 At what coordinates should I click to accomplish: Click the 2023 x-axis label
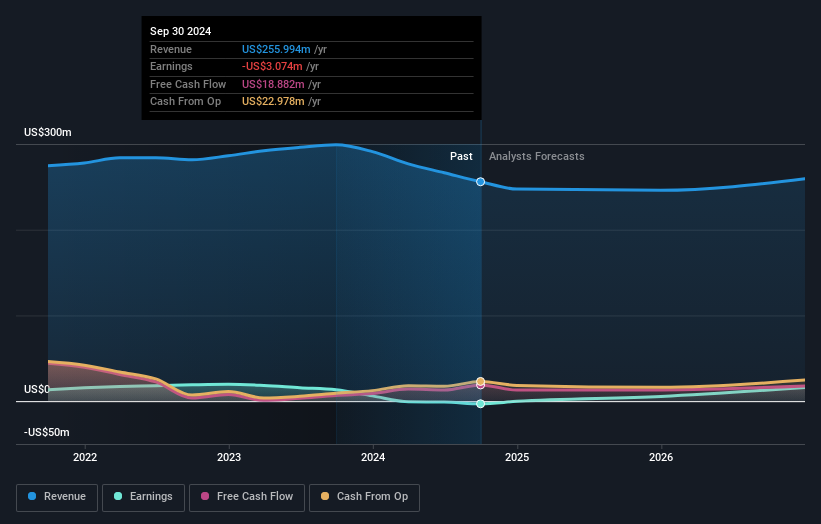pyautogui.click(x=229, y=457)
